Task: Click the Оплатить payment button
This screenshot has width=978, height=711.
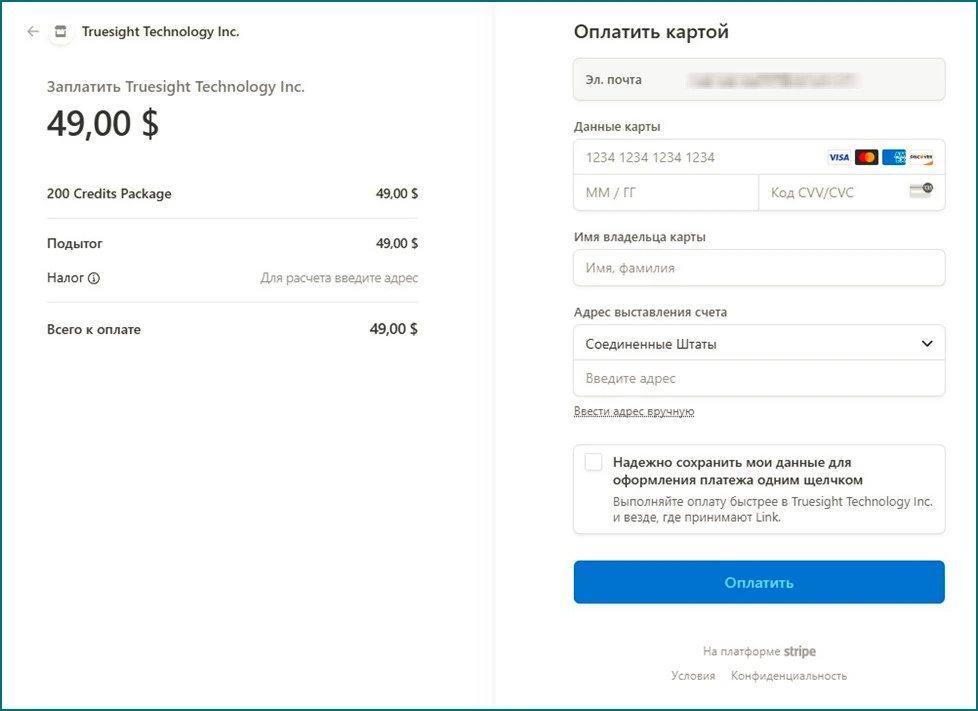Action: click(x=759, y=582)
